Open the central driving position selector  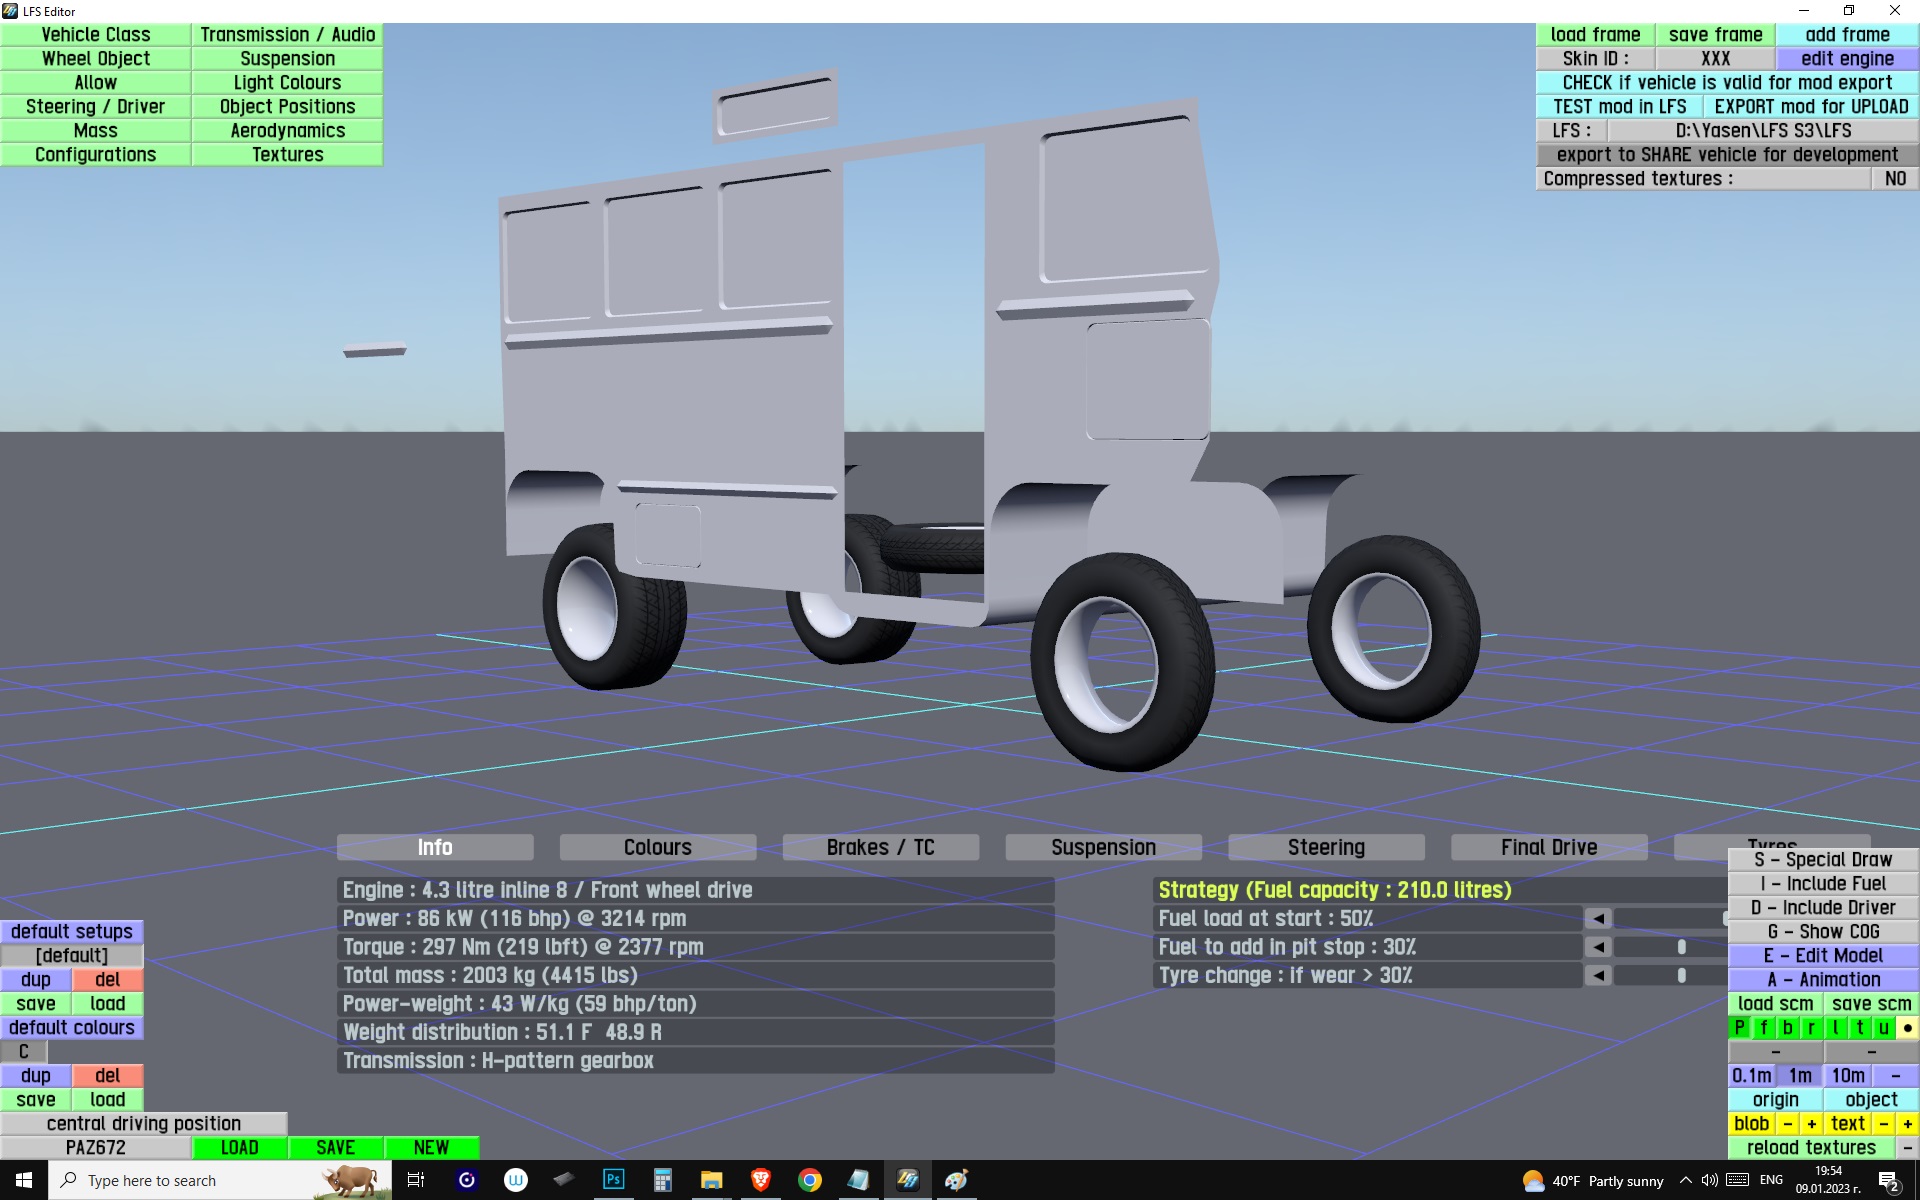pos(143,1123)
